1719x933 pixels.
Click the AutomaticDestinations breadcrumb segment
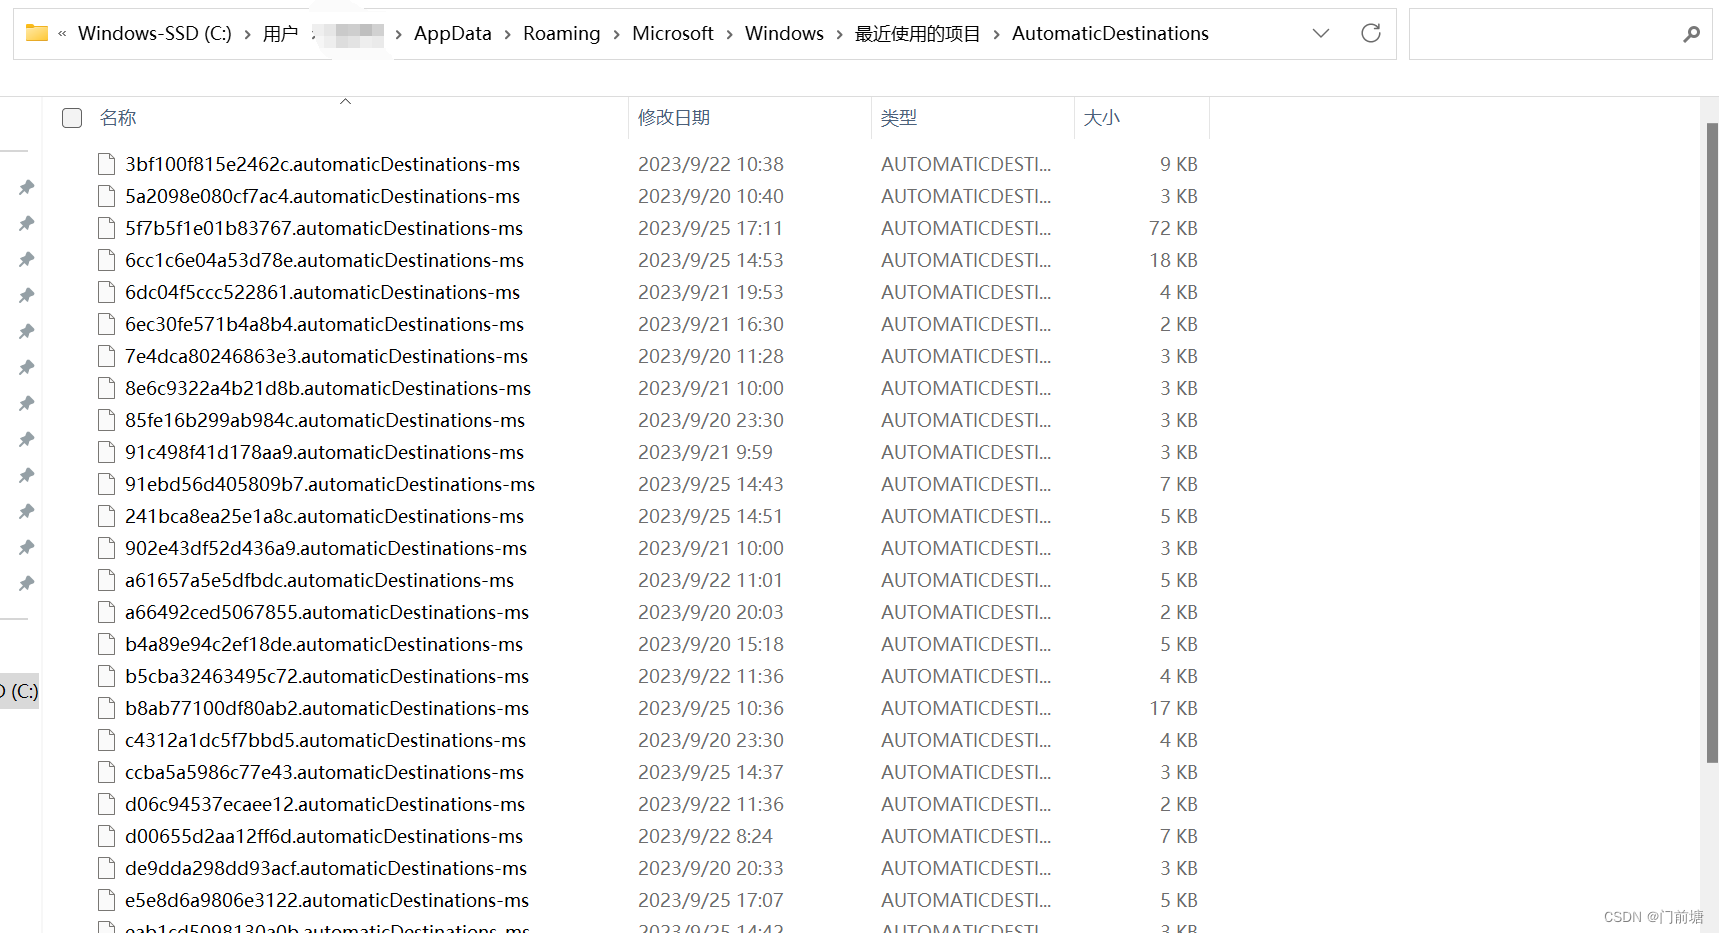(x=1110, y=34)
